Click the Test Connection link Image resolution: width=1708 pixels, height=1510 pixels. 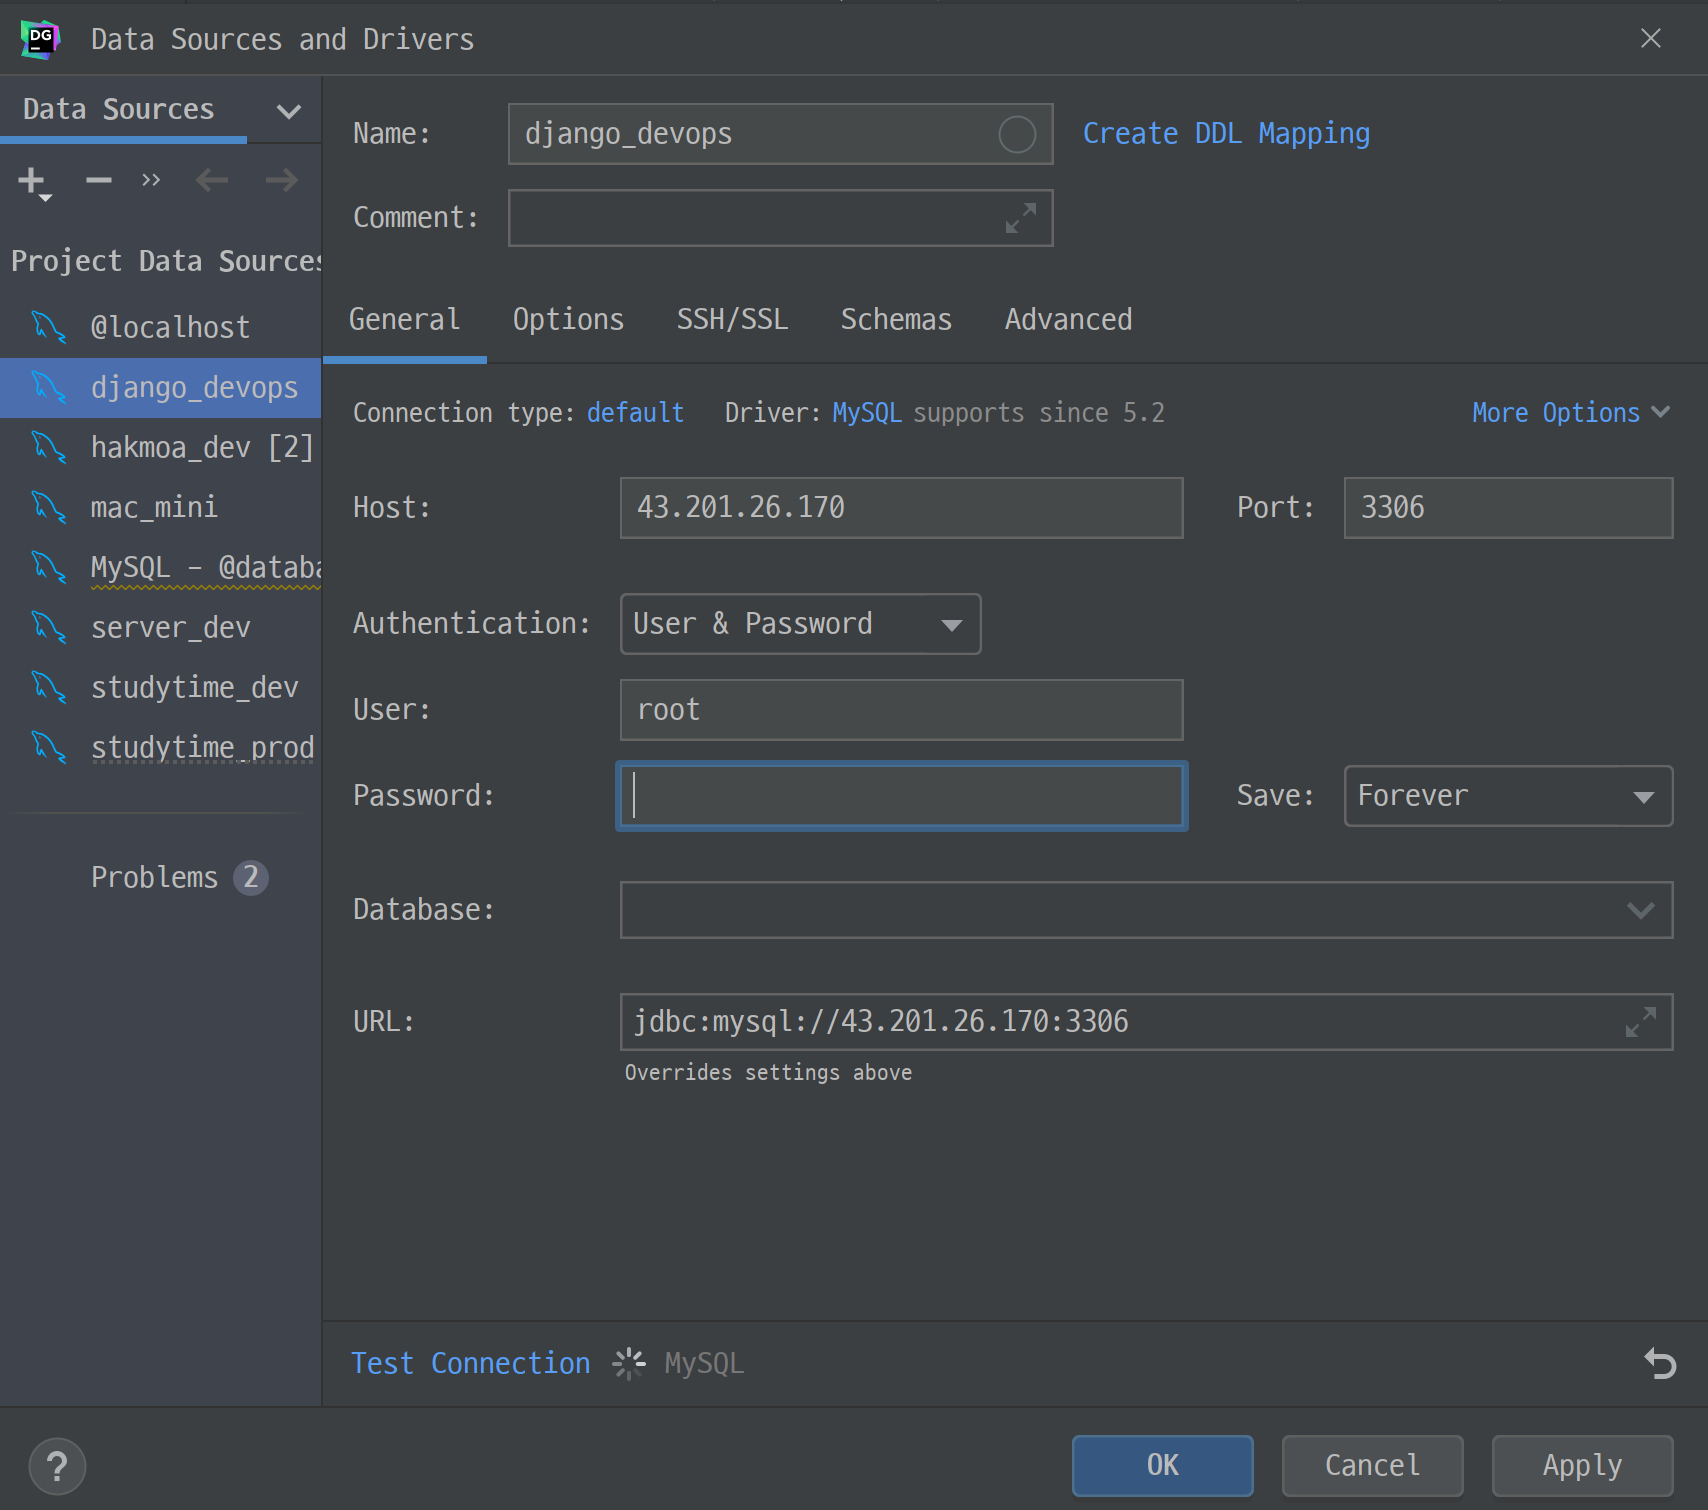470,1364
